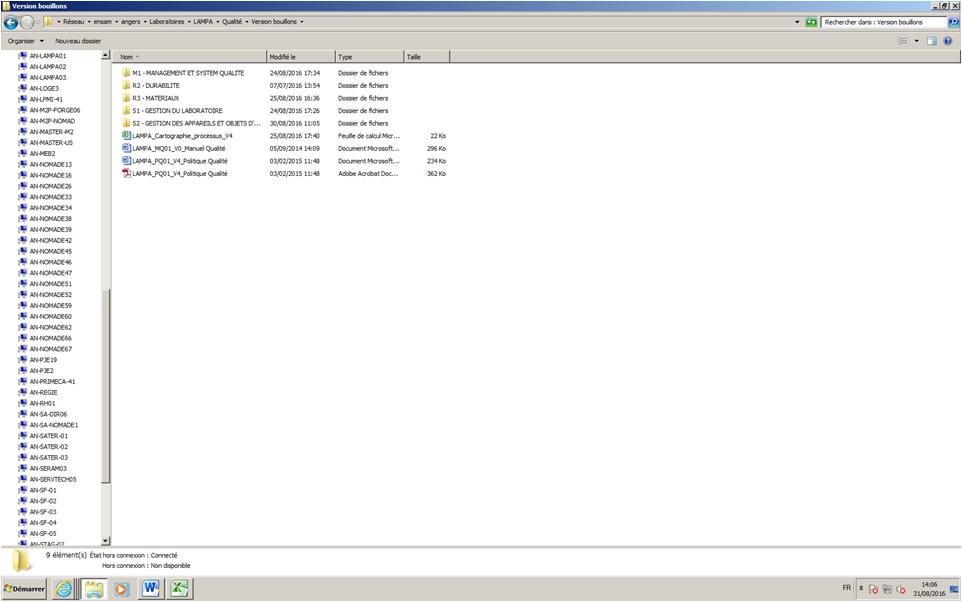Click the Back navigation arrow
The height and width of the screenshot is (602, 962).
coord(11,22)
